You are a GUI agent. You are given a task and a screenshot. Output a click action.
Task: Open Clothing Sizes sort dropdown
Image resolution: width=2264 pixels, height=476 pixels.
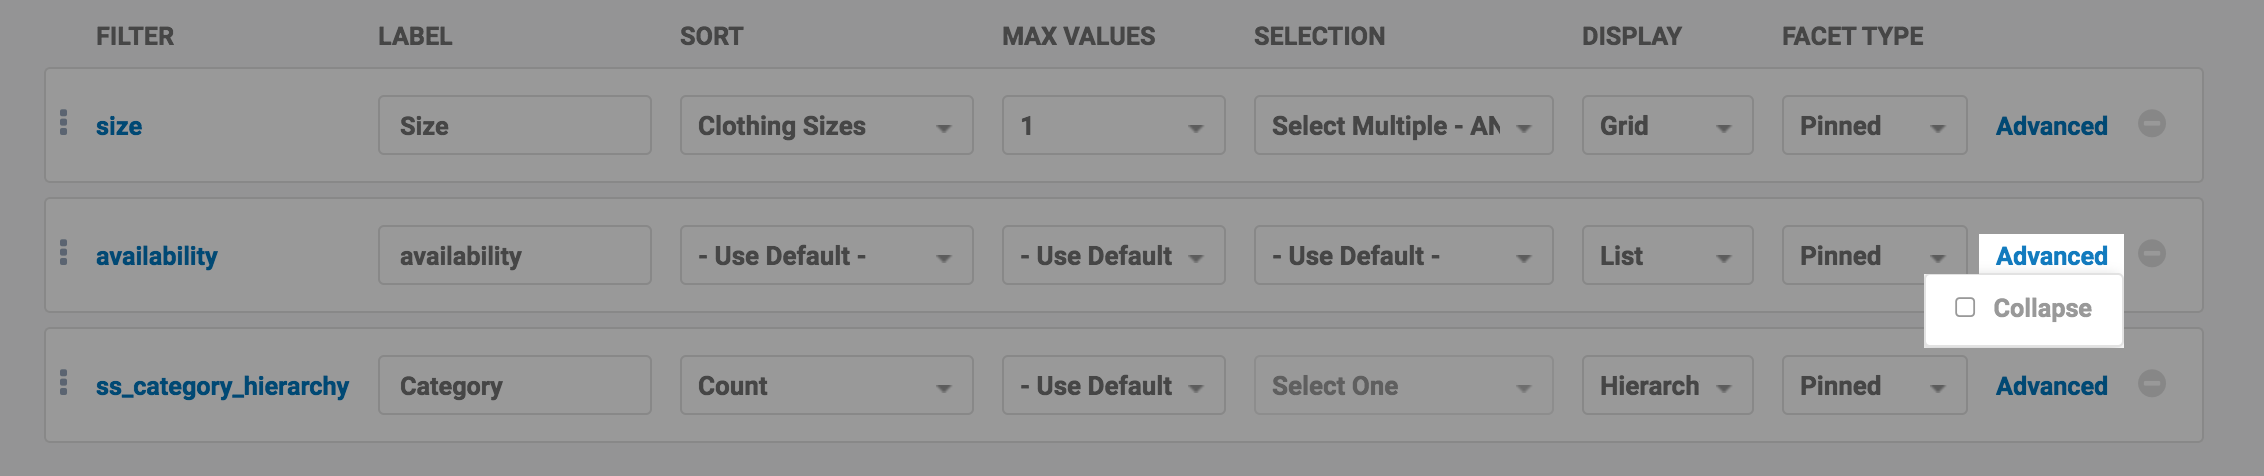826,126
